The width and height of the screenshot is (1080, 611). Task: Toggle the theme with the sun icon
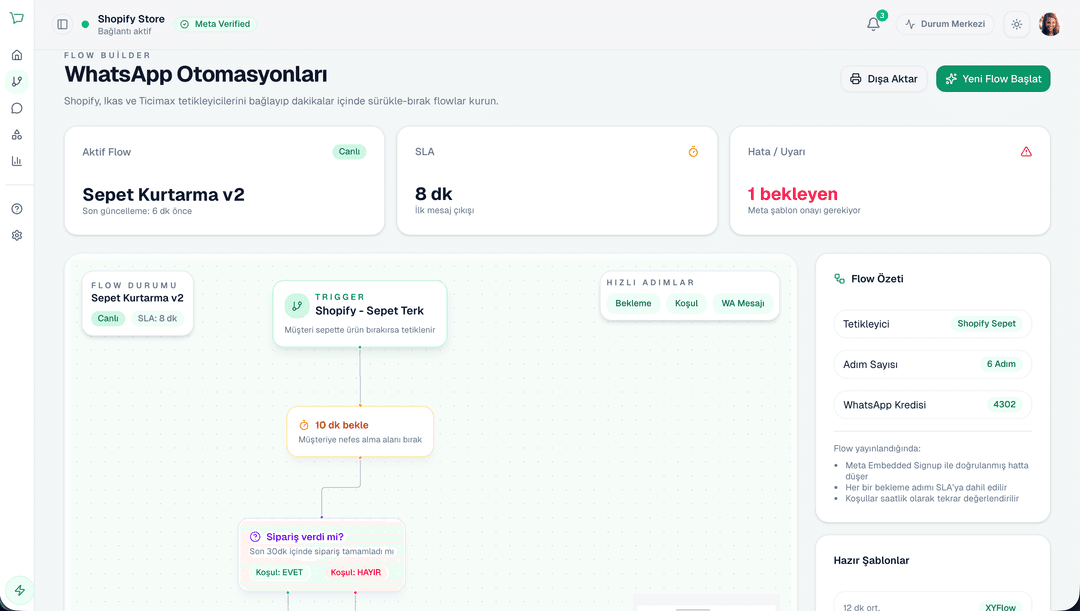pos(1016,24)
